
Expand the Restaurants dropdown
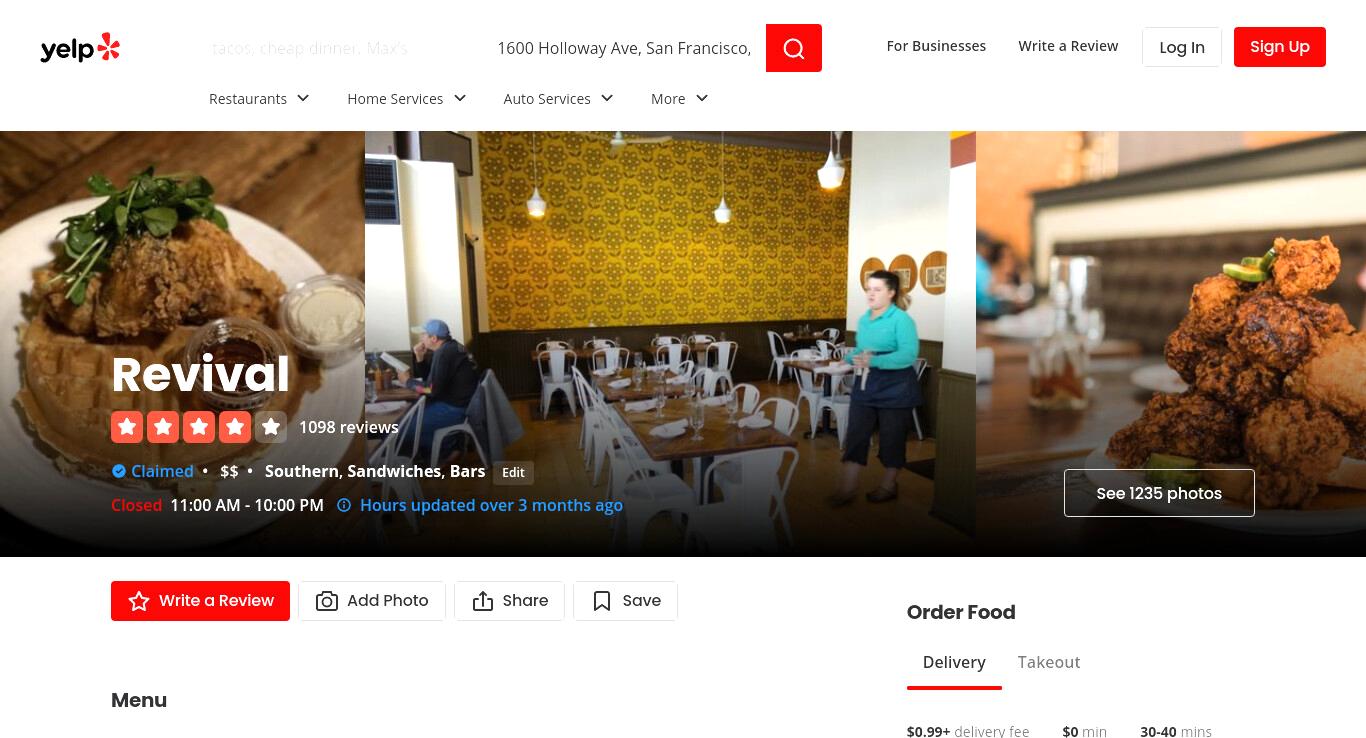[x=260, y=98]
